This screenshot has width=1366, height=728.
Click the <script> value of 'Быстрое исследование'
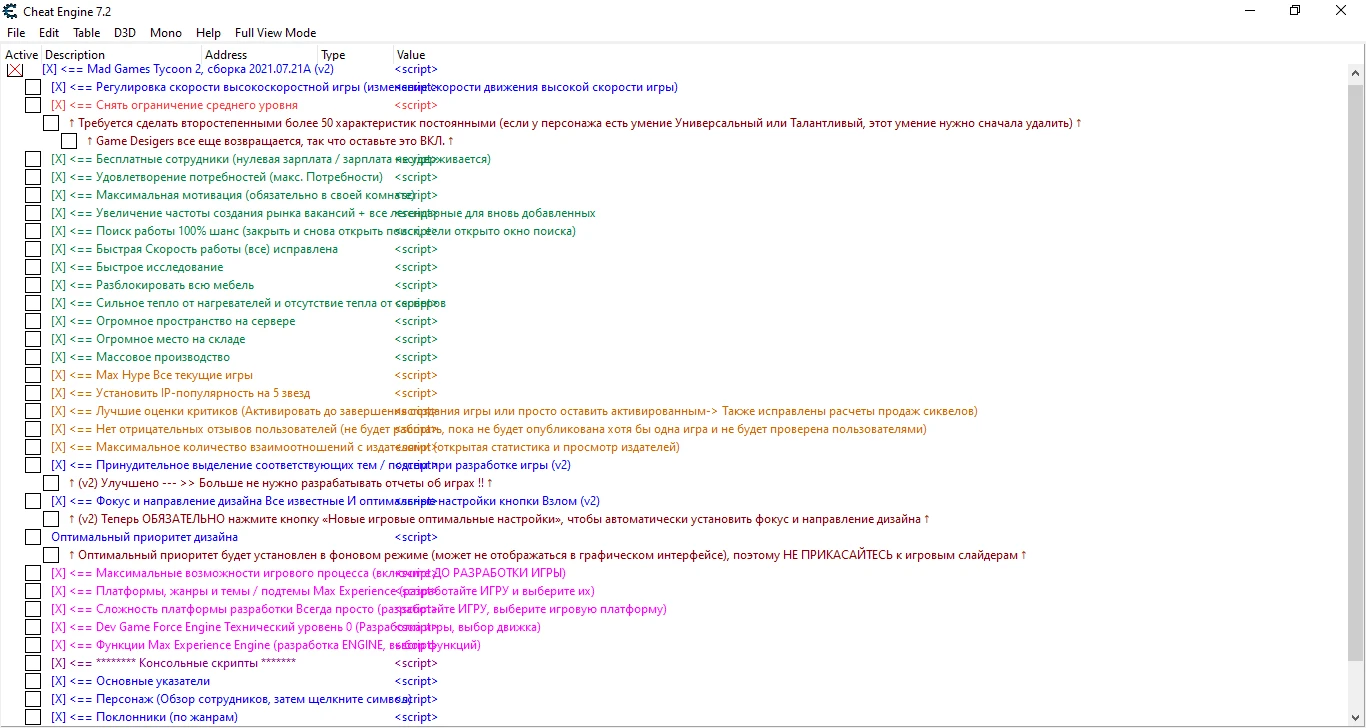[x=416, y=268]
